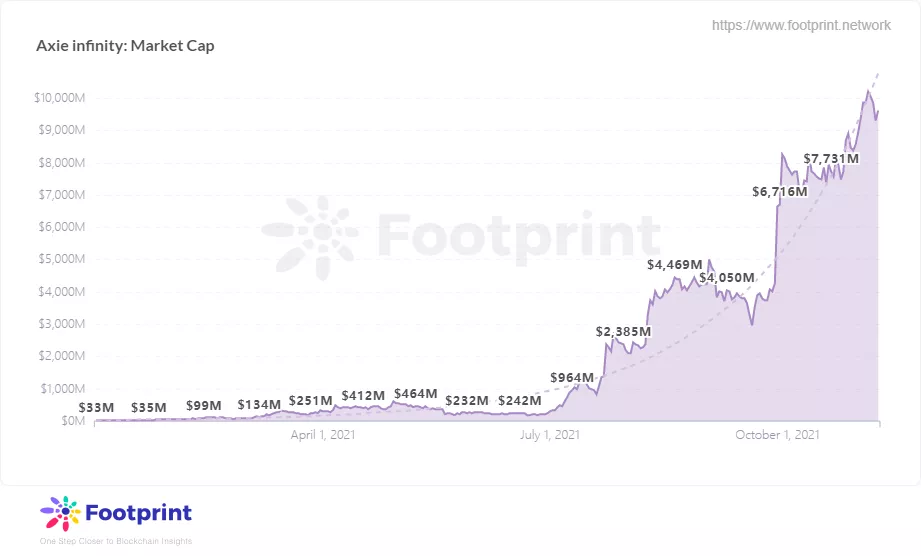Click the $4,000M y-axis label
Image resolution: width=921 pixels, height=556 pixels.
tap(62, 292)
